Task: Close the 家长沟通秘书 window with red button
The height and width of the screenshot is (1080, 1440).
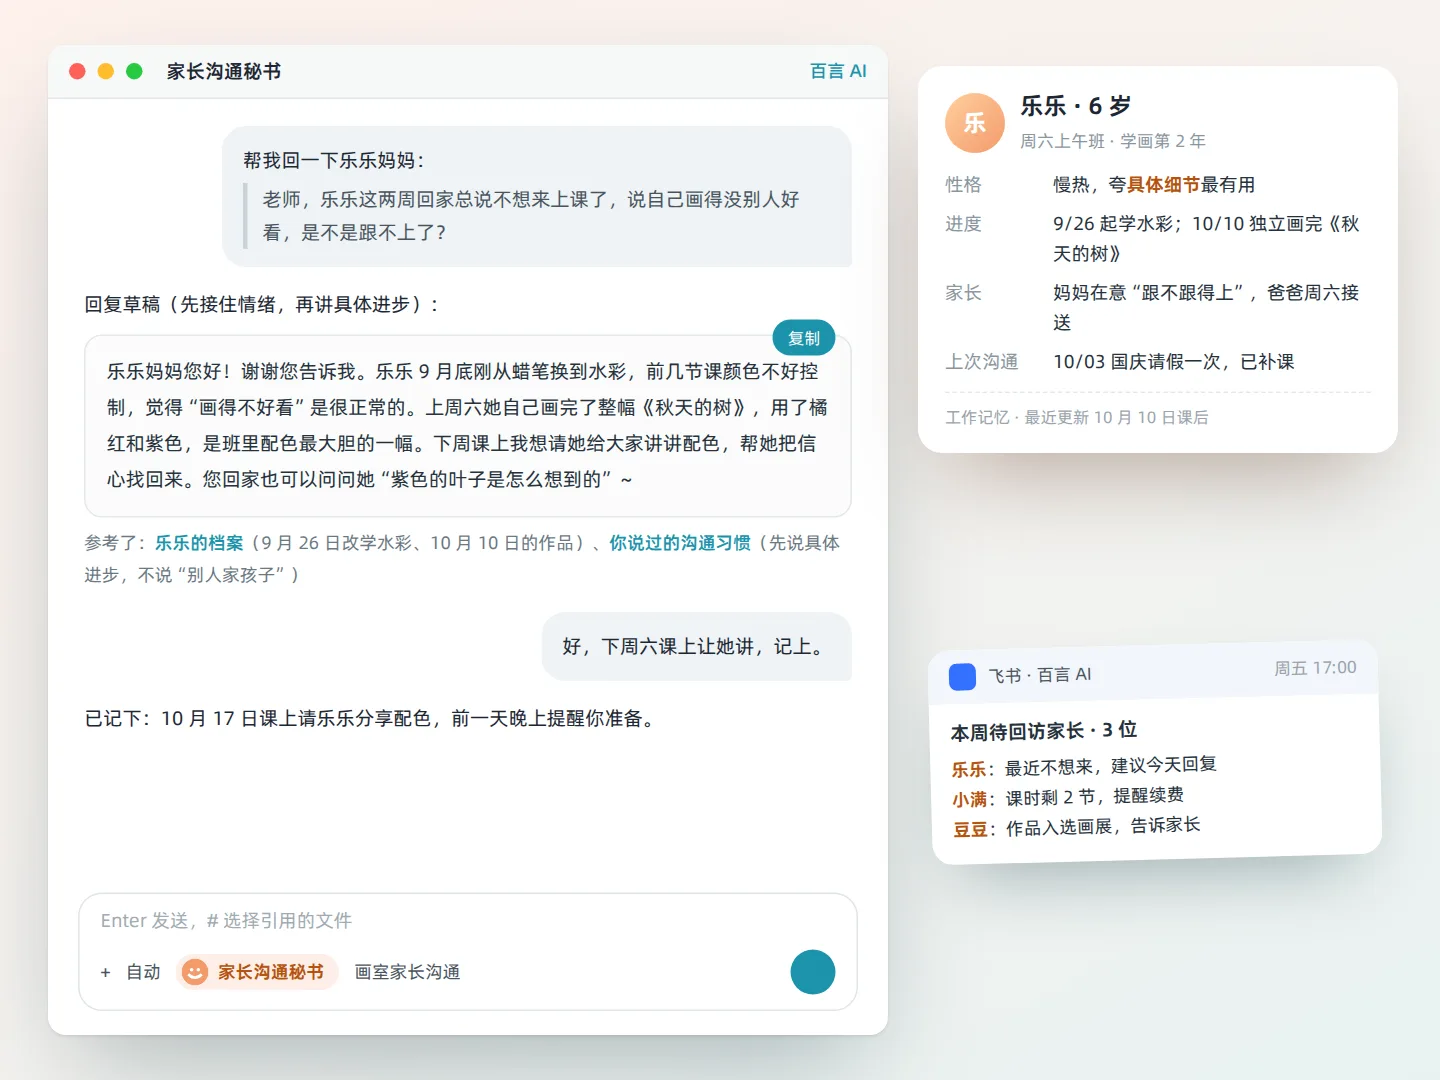Action: [x=77, y=71]
